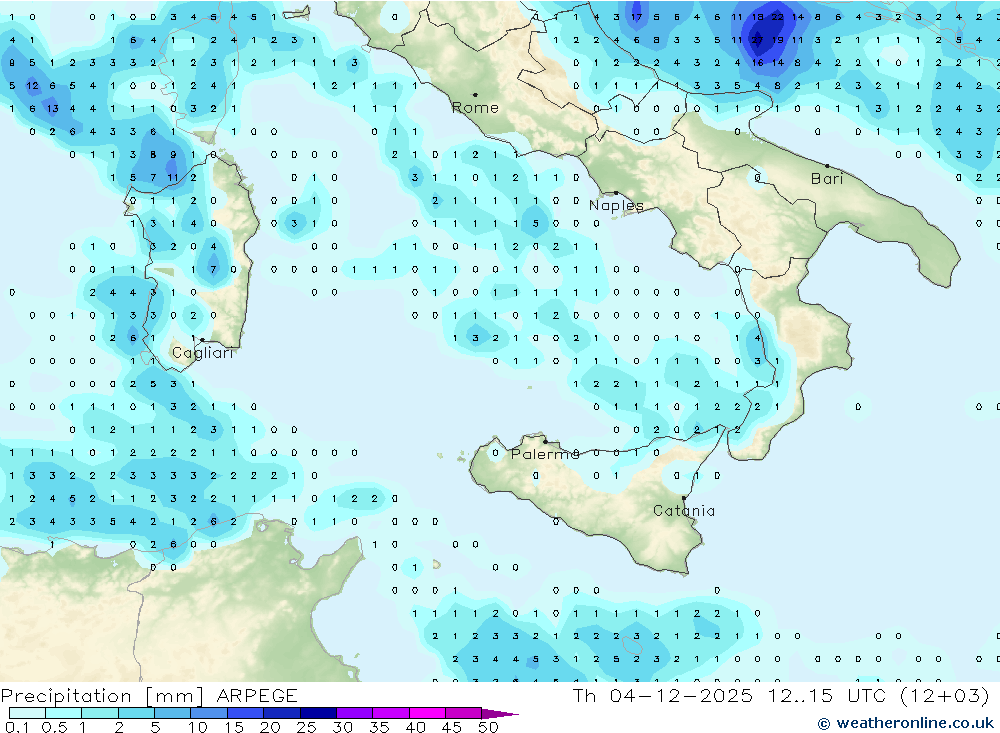Image resolution: width=1000 pixels, height=733 pixels.
Task: Select the 5–10 mm legend swatch
Action: point(173,713)
